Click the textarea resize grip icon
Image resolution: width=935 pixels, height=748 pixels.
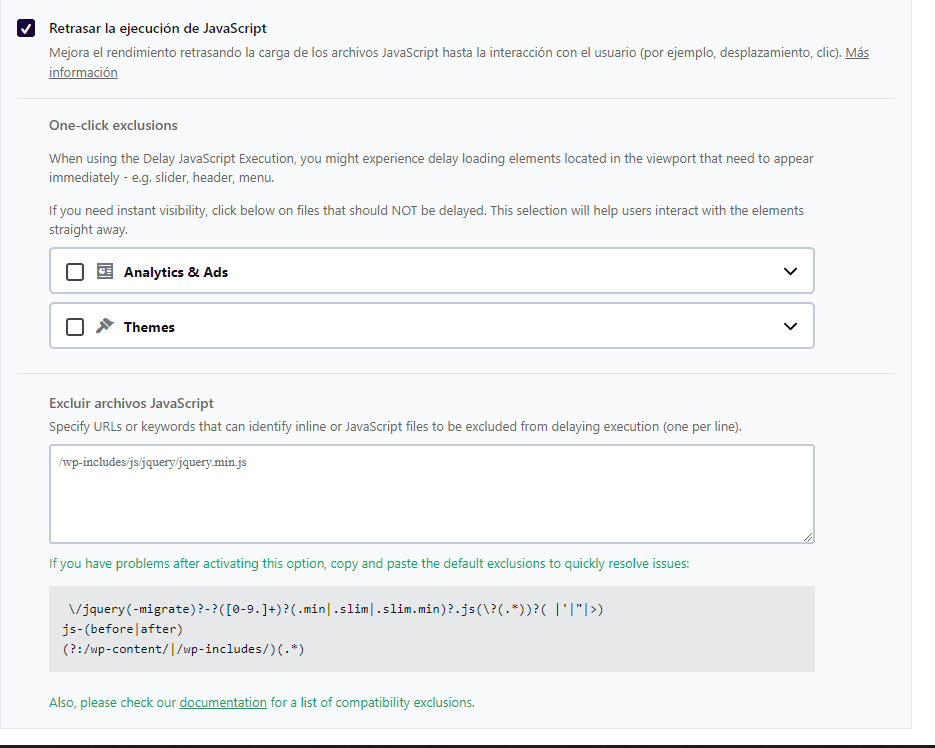807,537
